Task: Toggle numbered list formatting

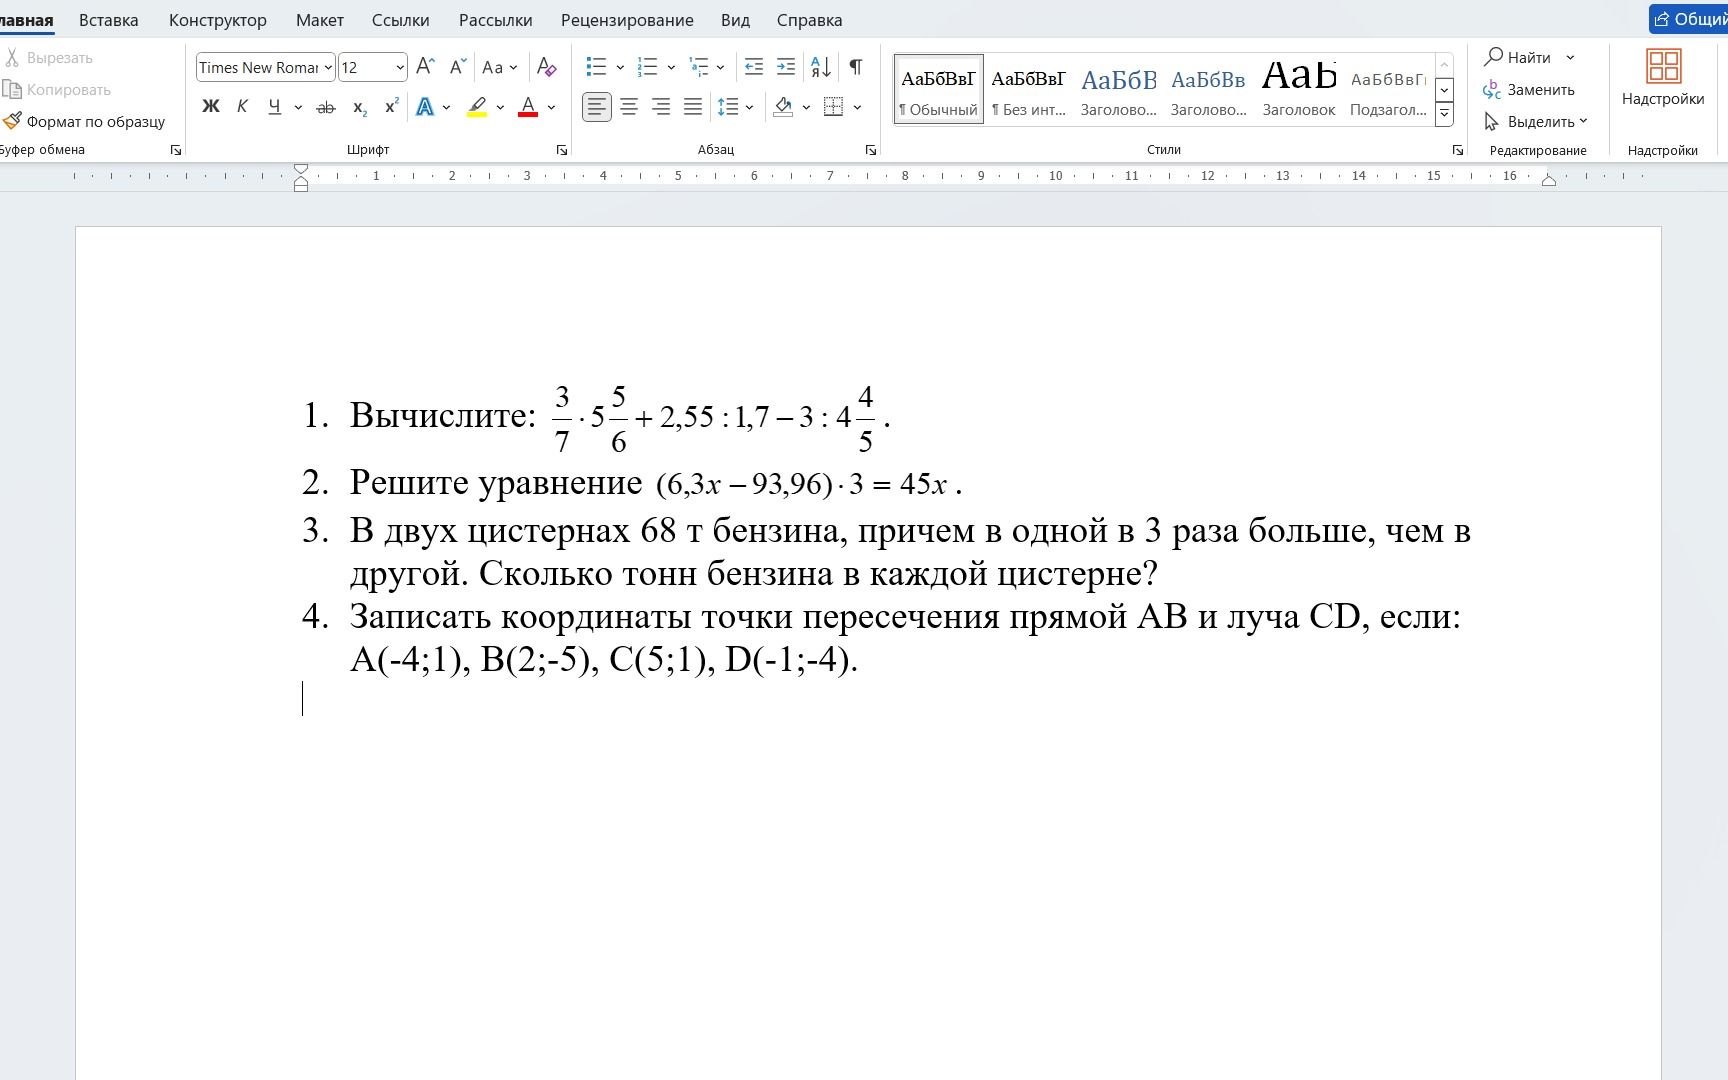Action: pos(647,67)
